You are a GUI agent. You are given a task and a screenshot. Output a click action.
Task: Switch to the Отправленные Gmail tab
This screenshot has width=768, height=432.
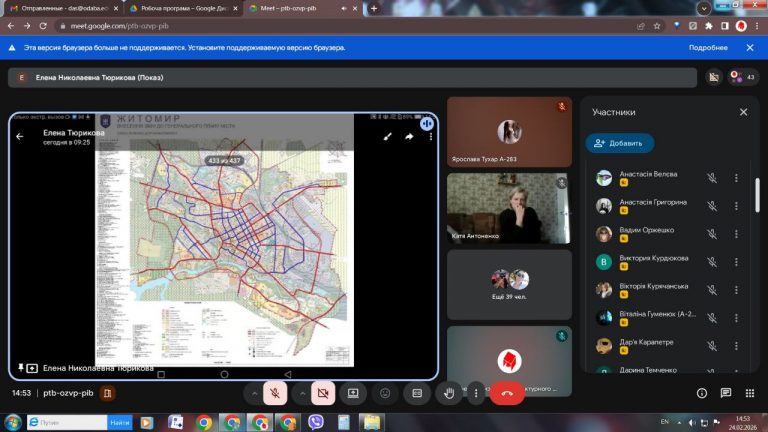[60, 8]
